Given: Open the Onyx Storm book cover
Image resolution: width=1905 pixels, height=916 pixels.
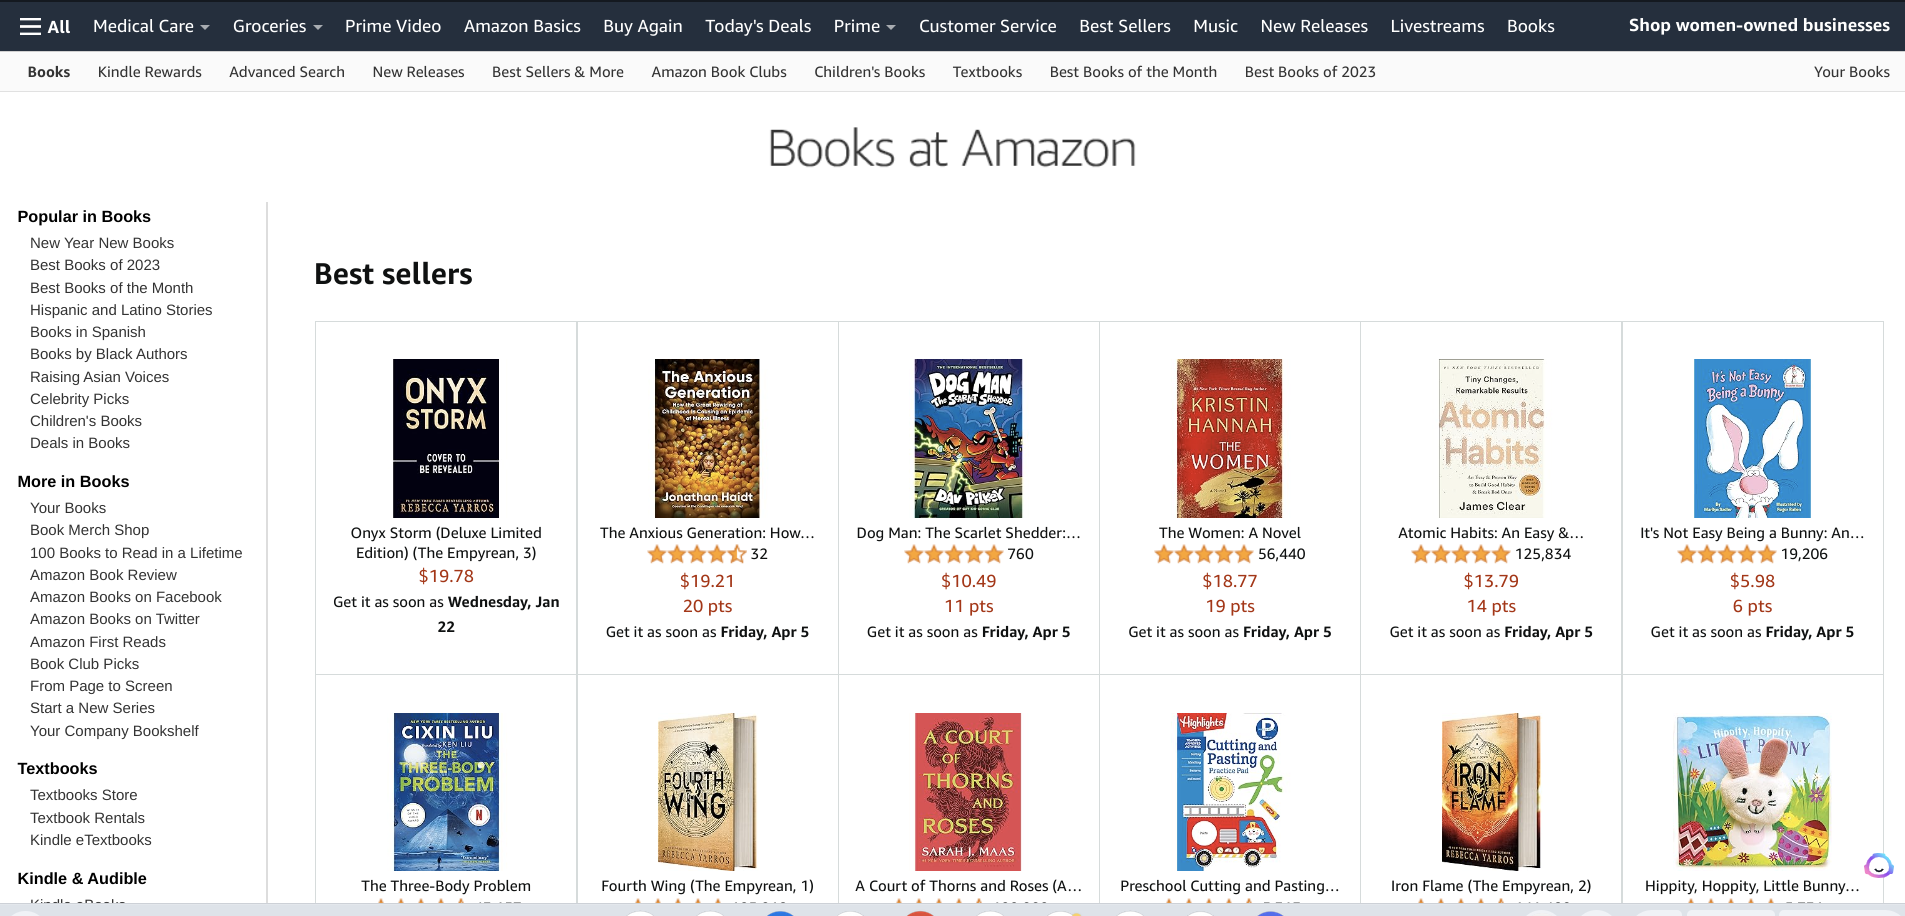Looking at the screenshot, I should point(446,438).
